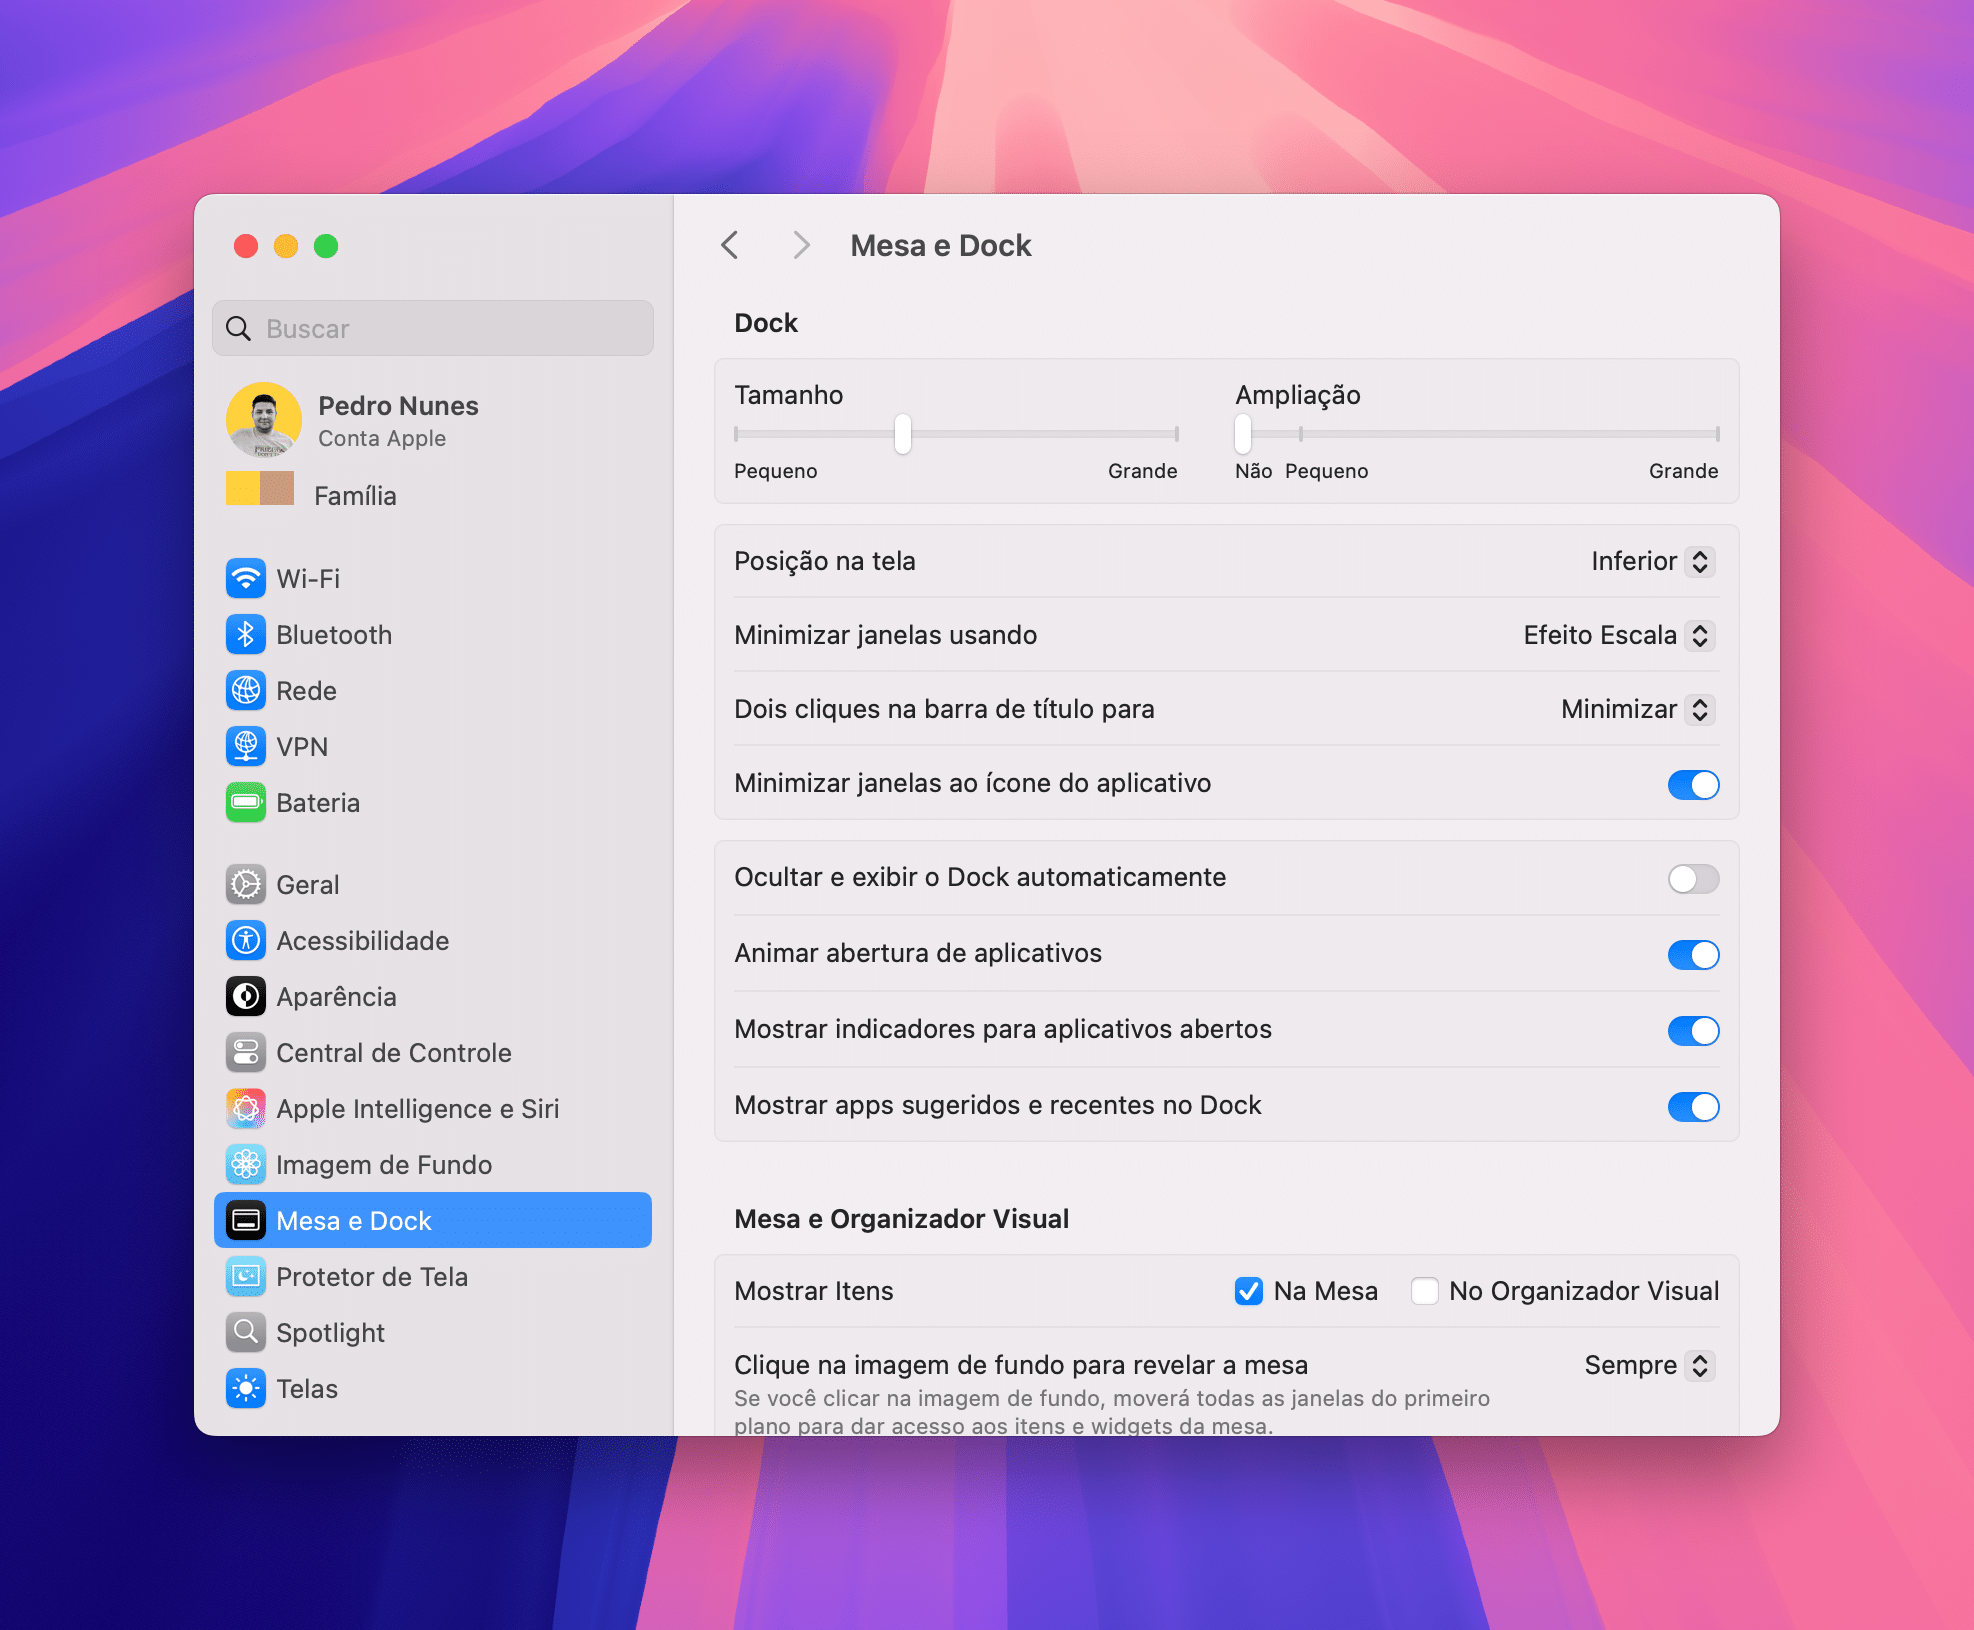Click the Acessibilidade icon
Screen dimensions: 1974x1630
point(246,940)
